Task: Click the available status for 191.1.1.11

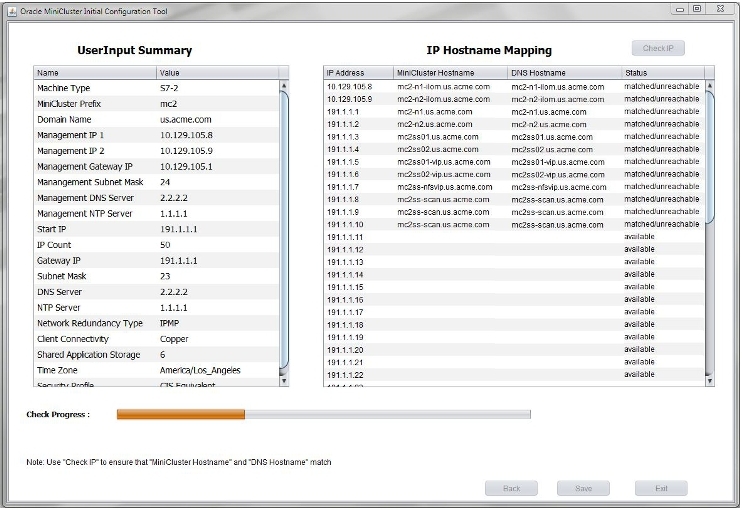Action: tap(639, 237)
